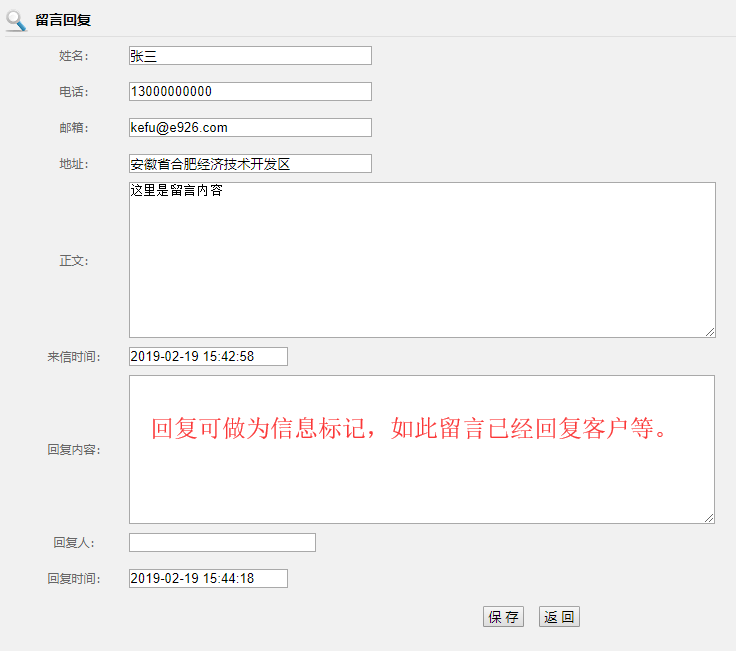Focus the 电话 field with 13000000000
The width and height of the screenshot is (736, 651).
tap(250, 92)
